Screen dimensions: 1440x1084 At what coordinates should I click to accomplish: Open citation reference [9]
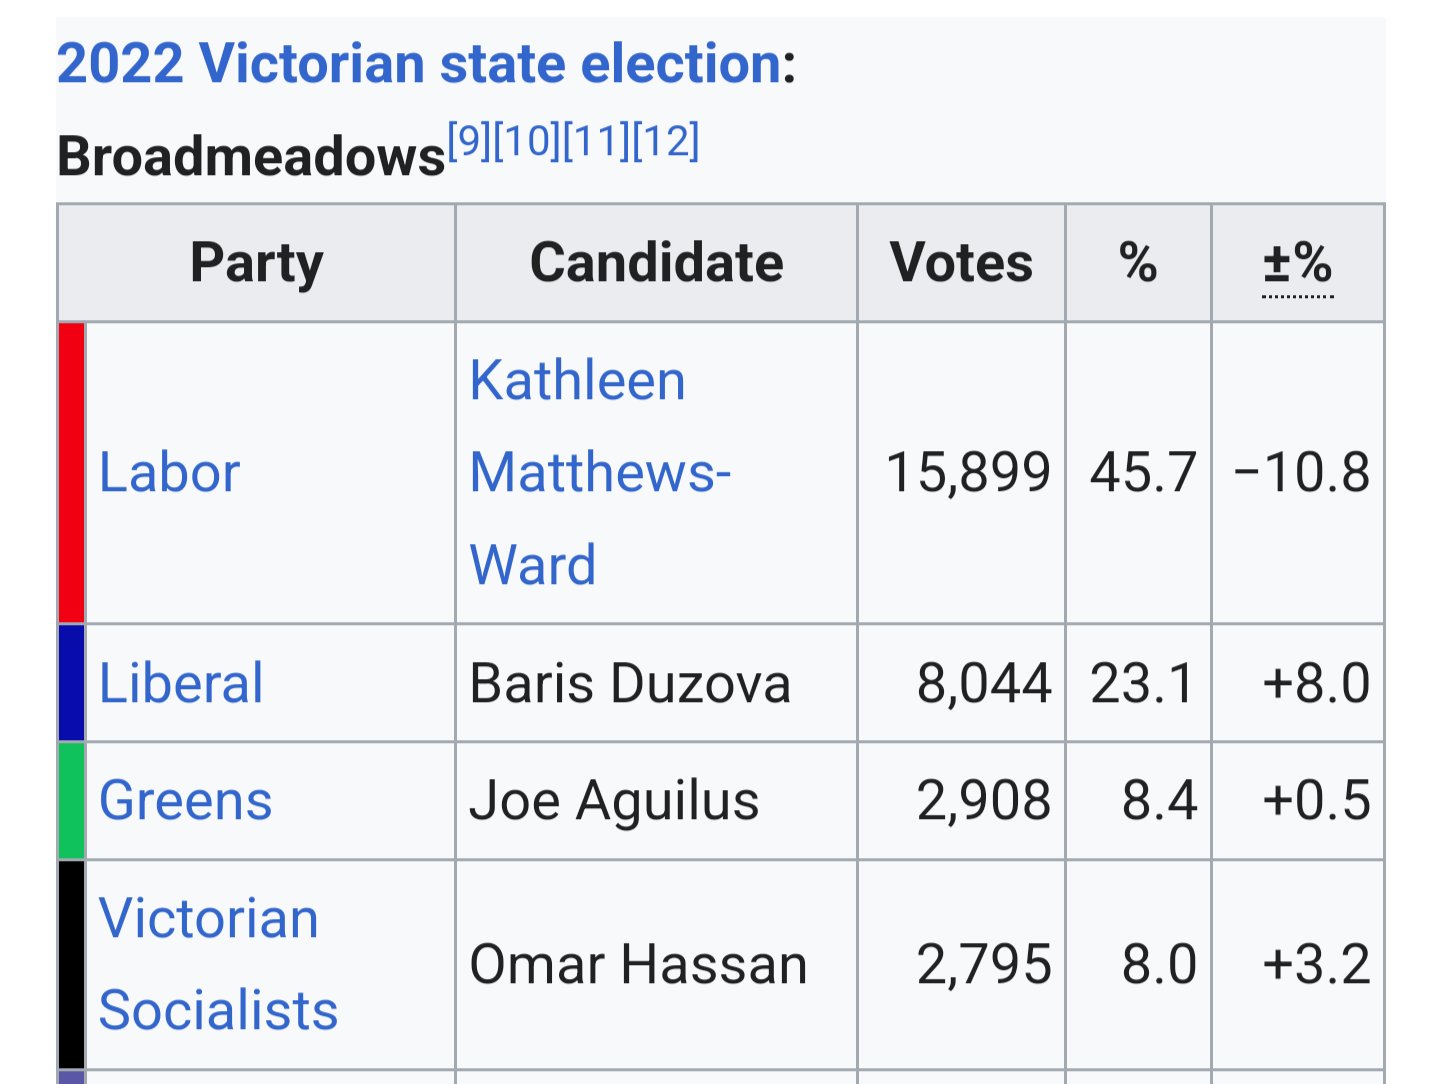pyautogui.click(x=469, y=141)
